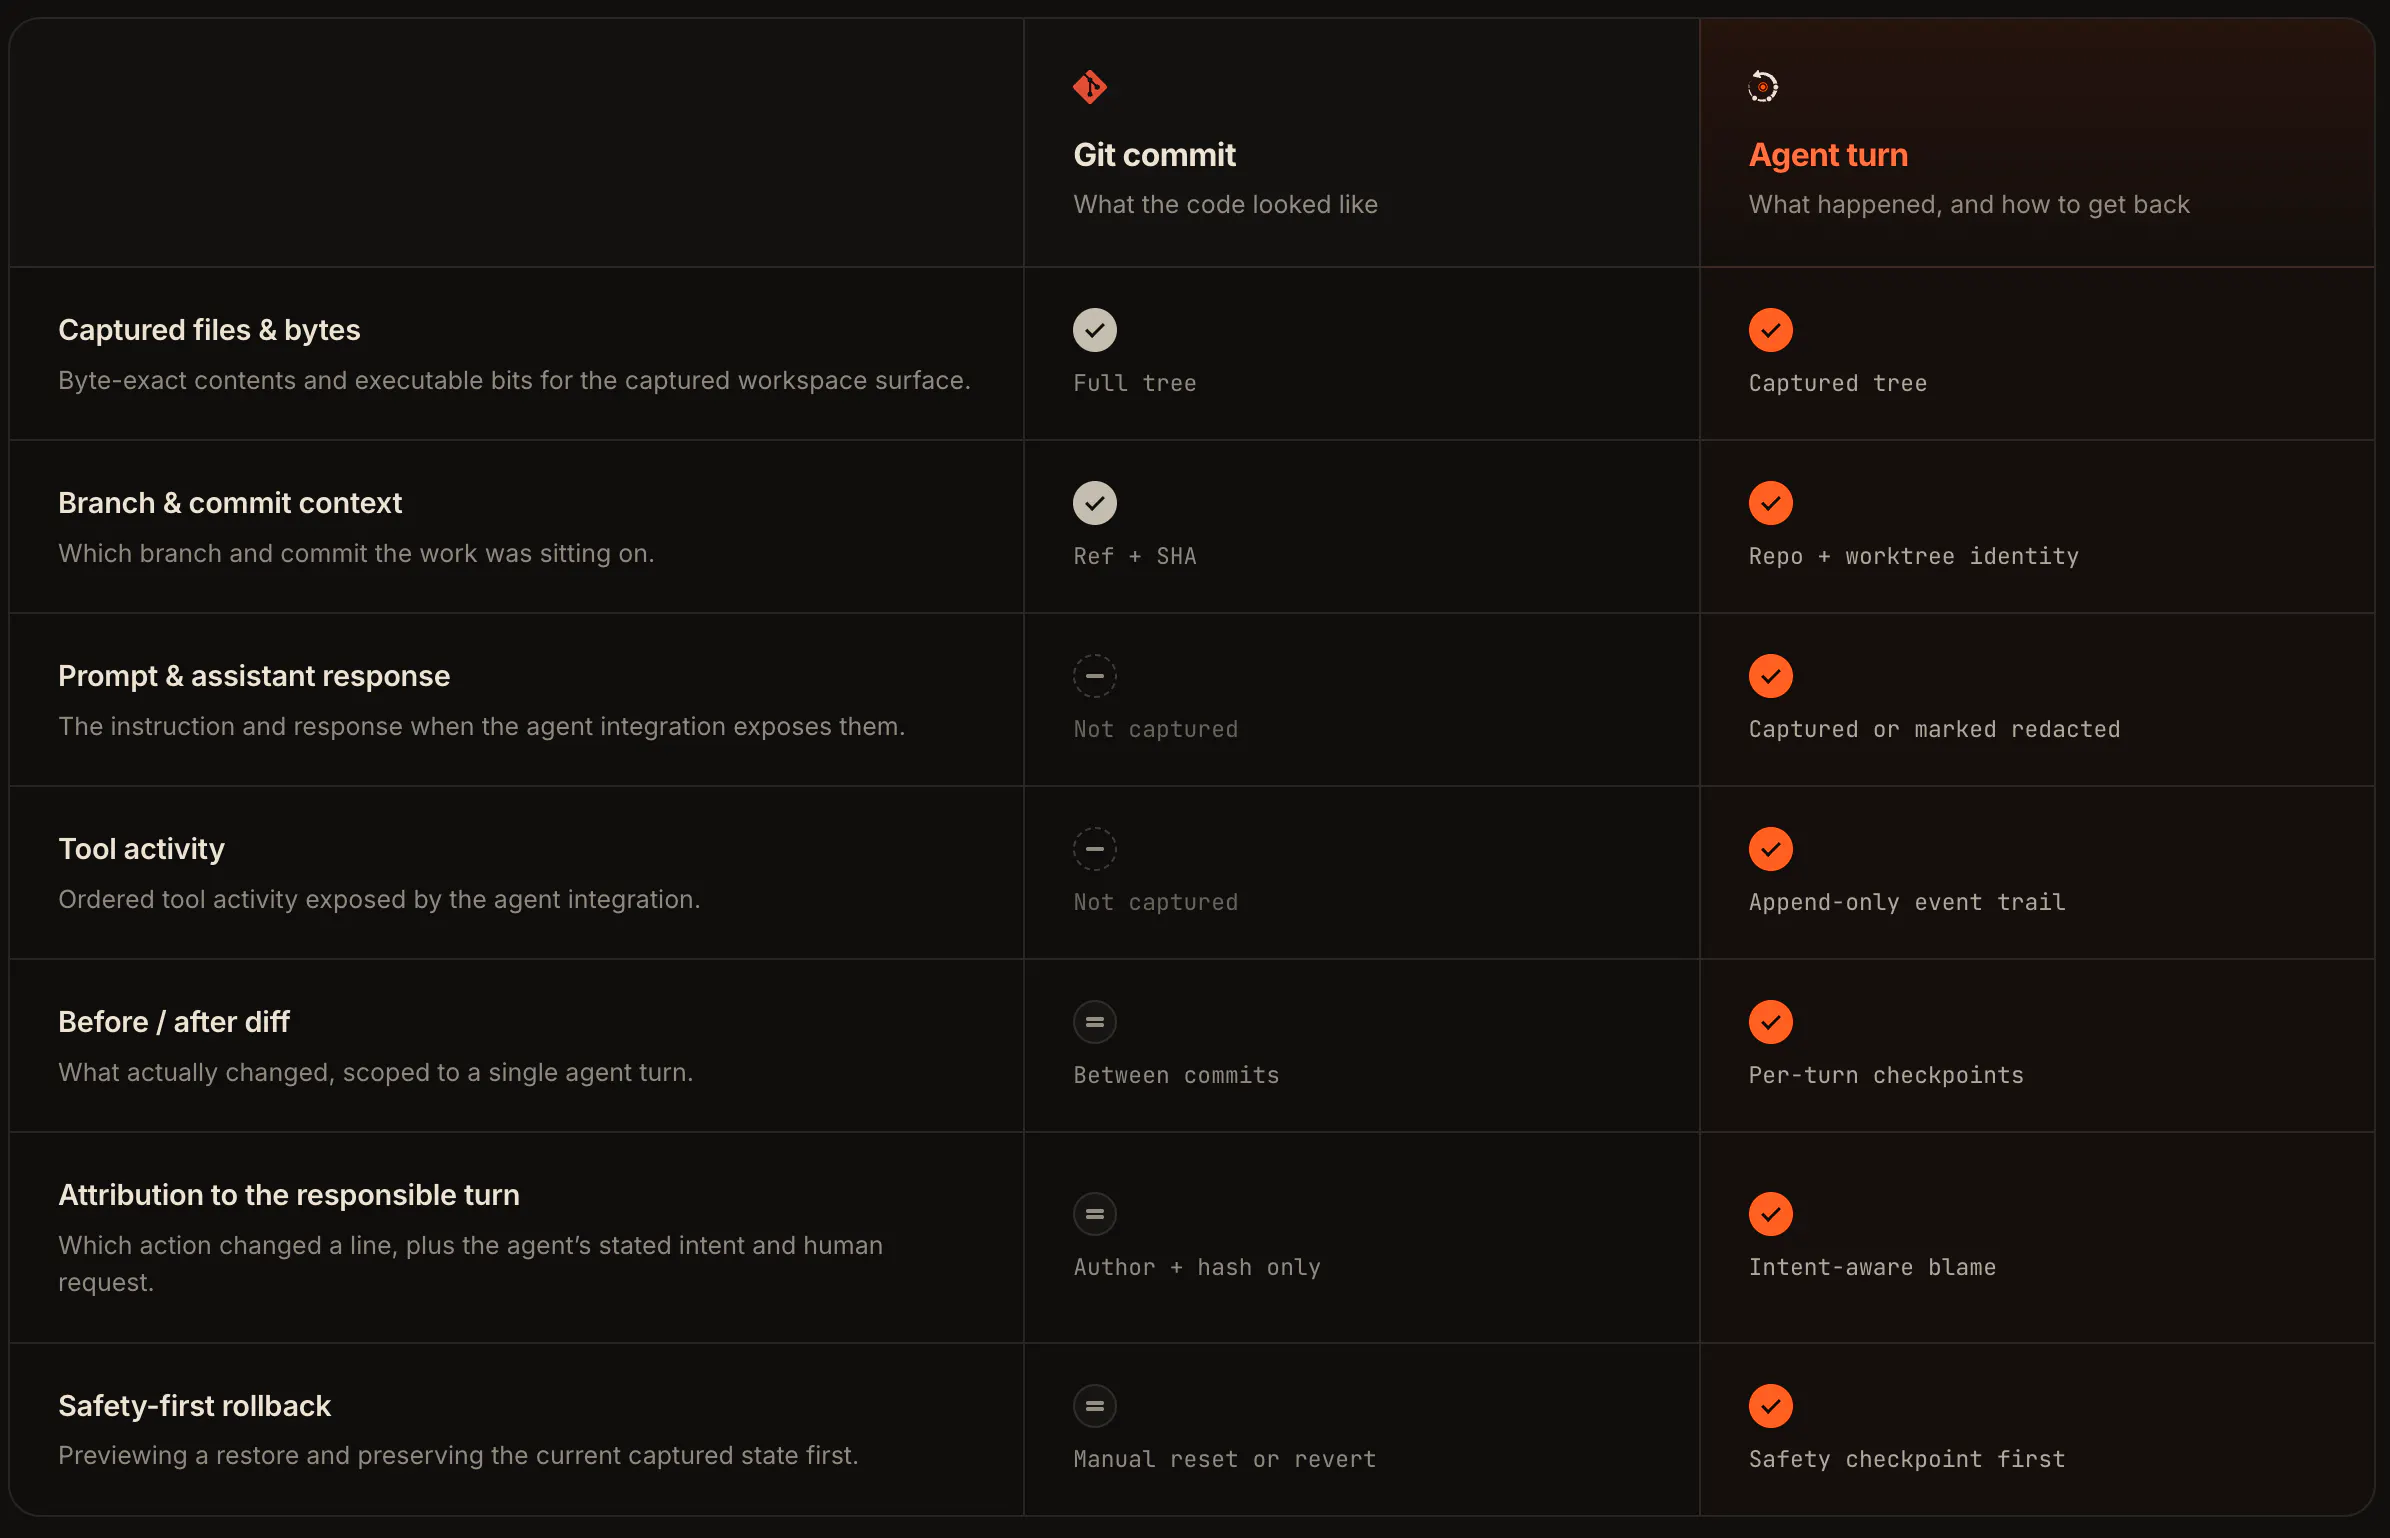This screenshot has height=1538, width=2390.
Task: Click the Agent turn circular icon
Action: (x=1763, y=87)
